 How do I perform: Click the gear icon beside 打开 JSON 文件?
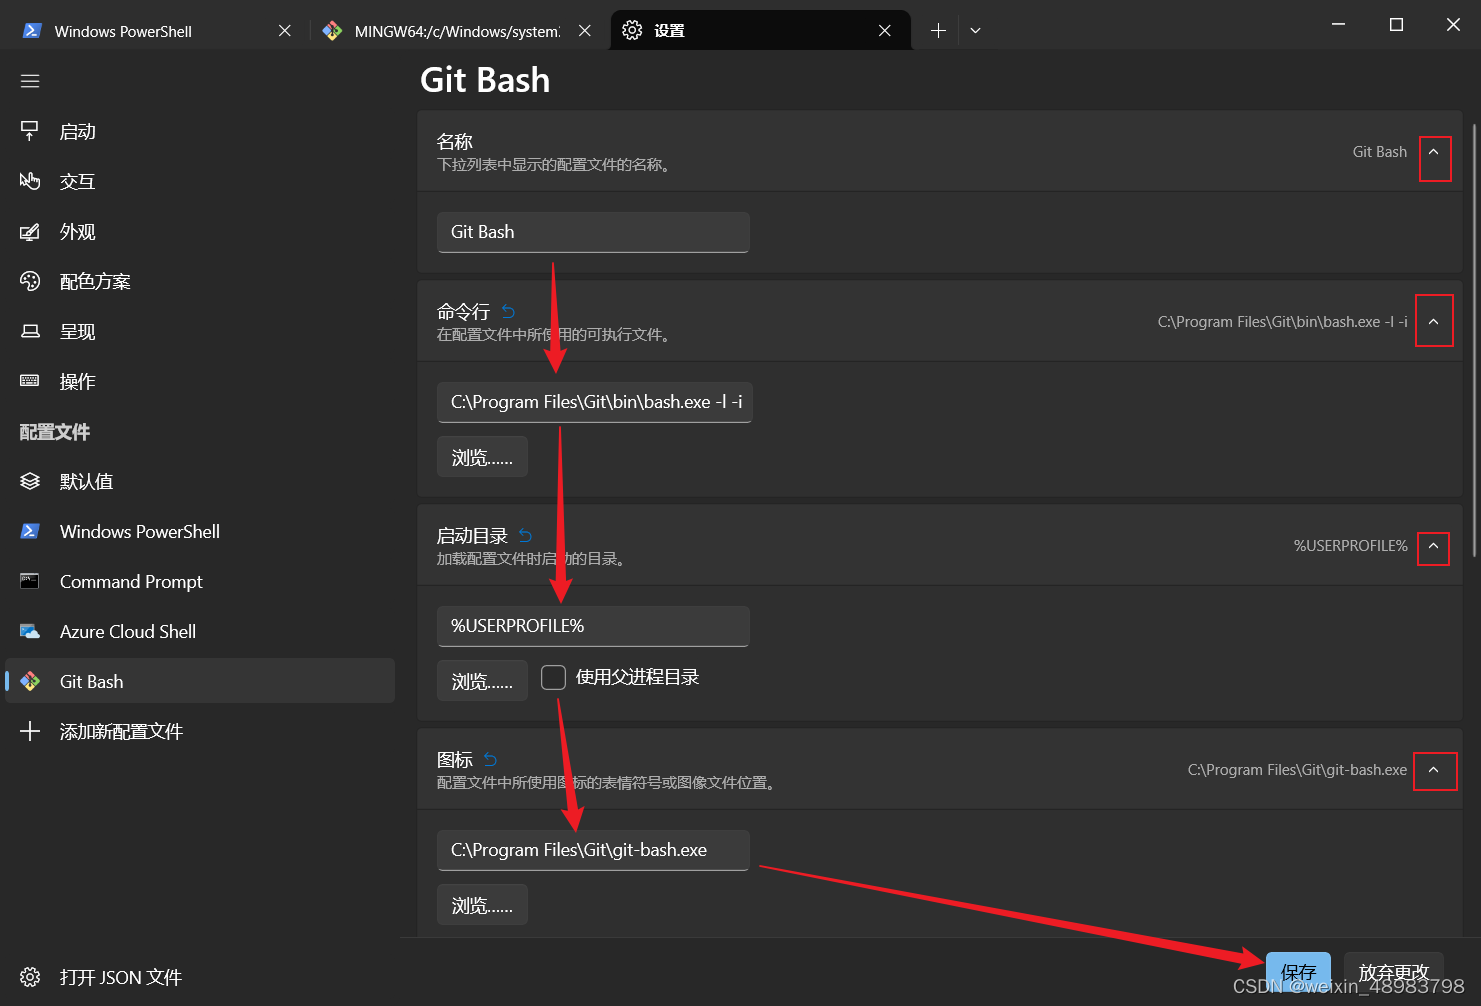pos(30,977)
